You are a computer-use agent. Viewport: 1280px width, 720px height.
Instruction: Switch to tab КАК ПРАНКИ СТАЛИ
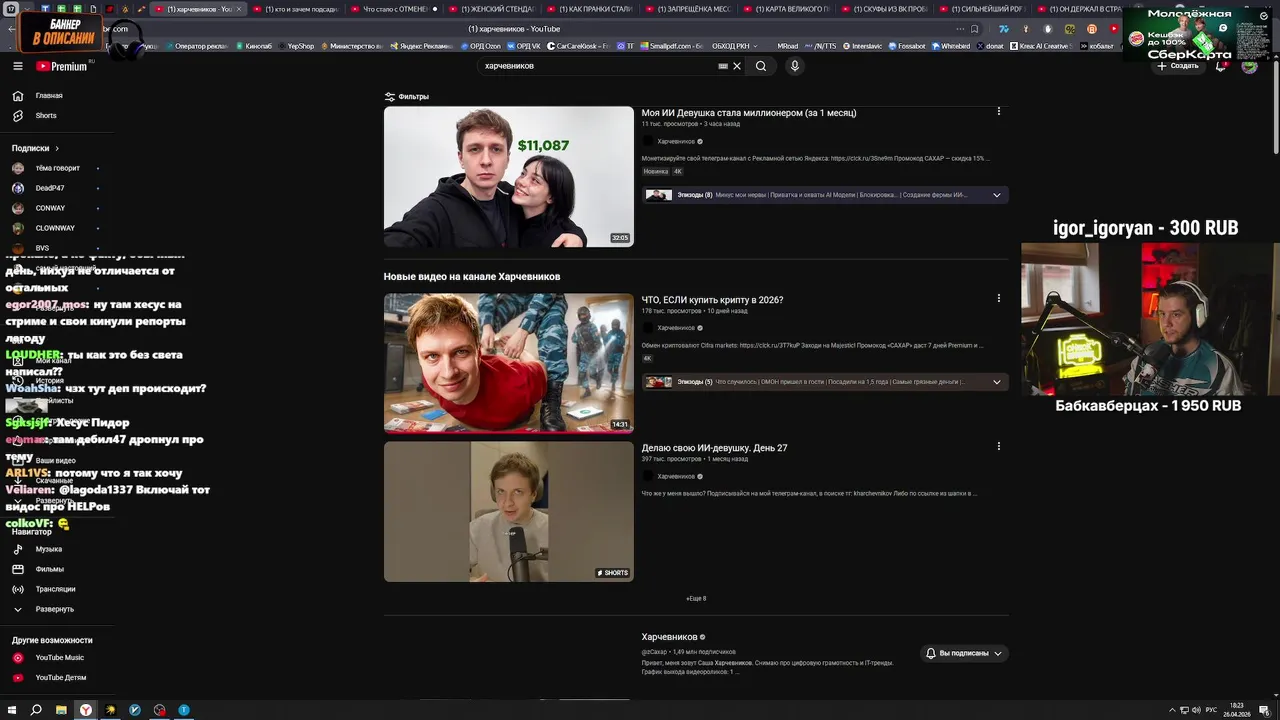click(590, 9)
